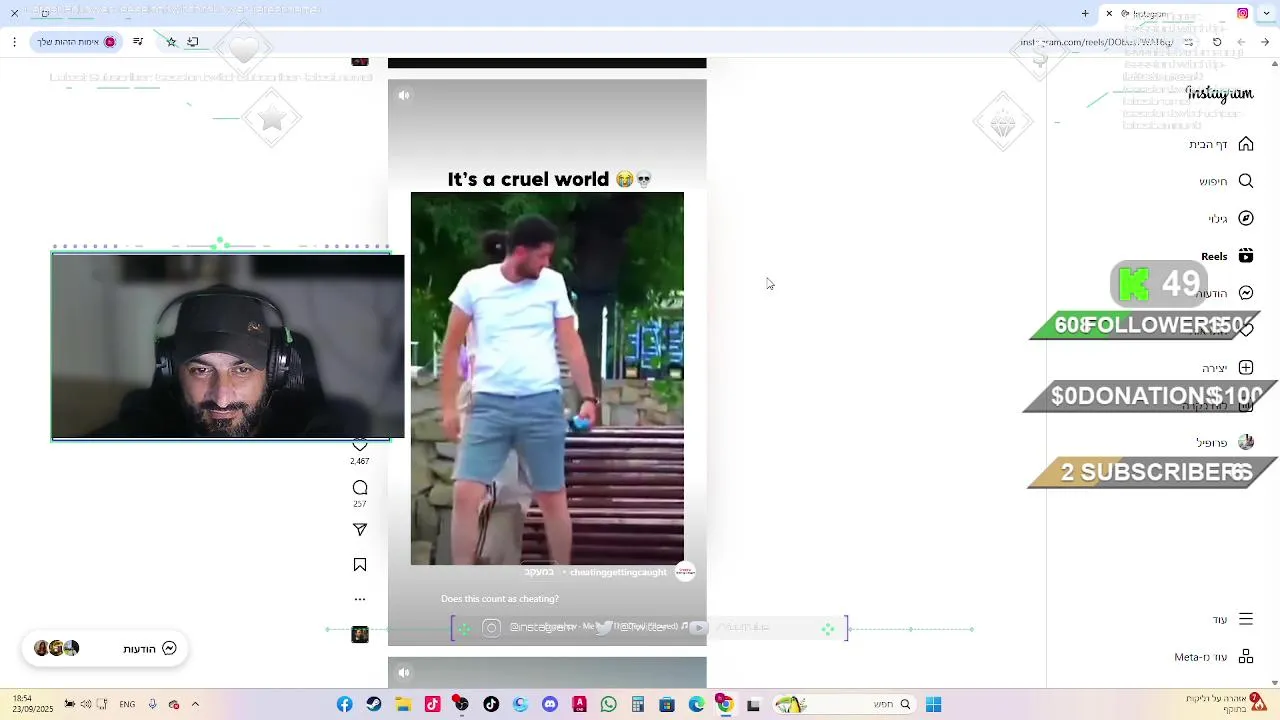This screenshot has width=1280, height=720.
Task: Show hidden tray icons chevron
Action: pos(195,704)
